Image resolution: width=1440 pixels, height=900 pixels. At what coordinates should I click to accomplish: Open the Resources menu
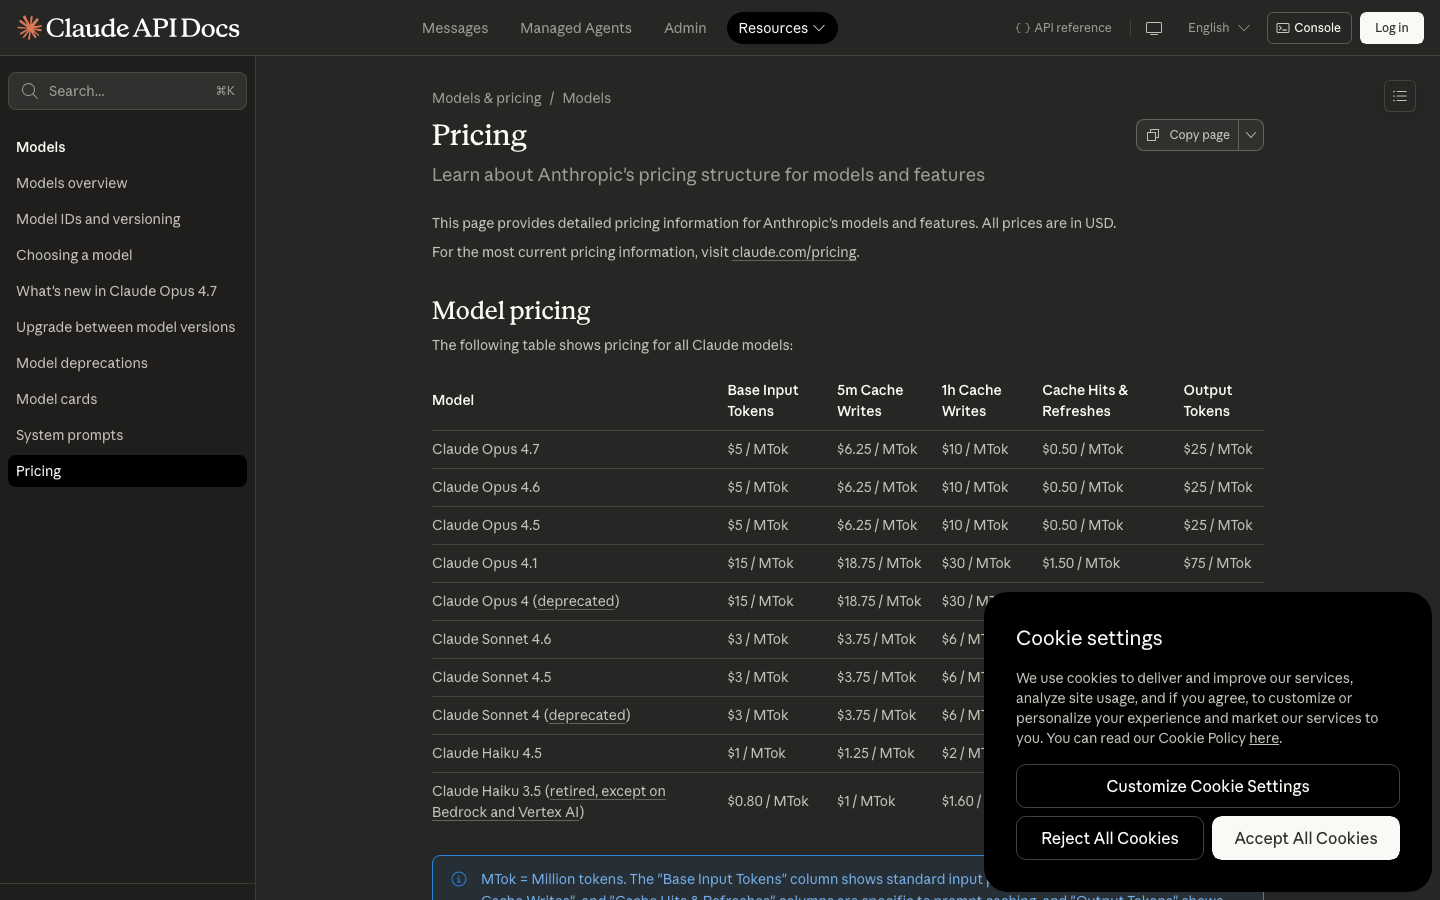(782, 28)
